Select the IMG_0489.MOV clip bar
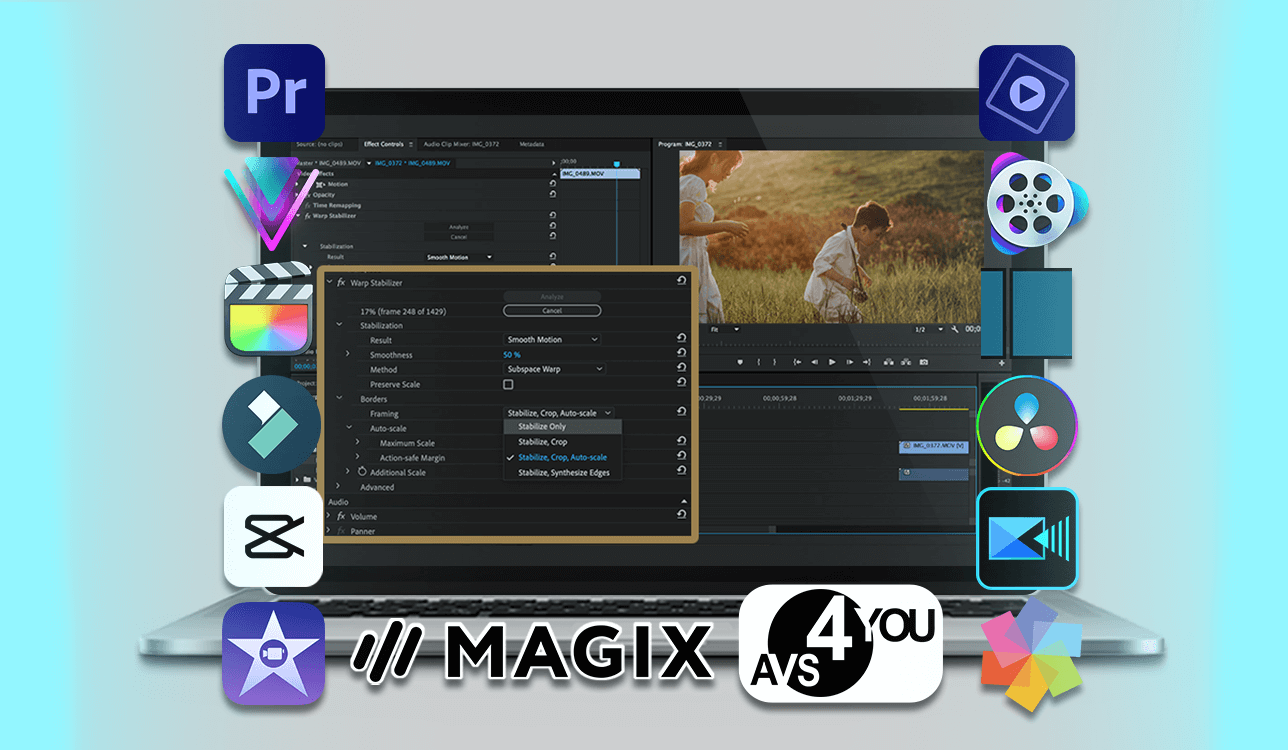The height and width of the screenshot is (750, 1288). point(600,173)
